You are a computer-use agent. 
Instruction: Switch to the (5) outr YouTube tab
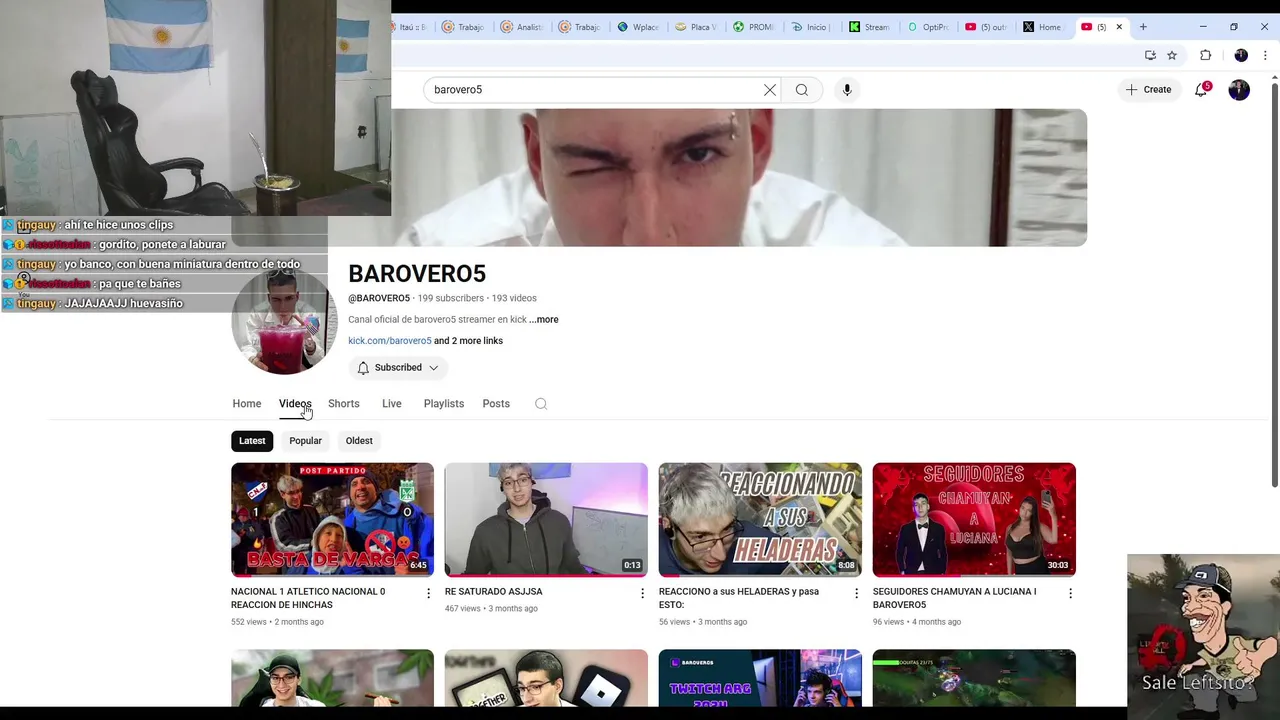[986, 27]
